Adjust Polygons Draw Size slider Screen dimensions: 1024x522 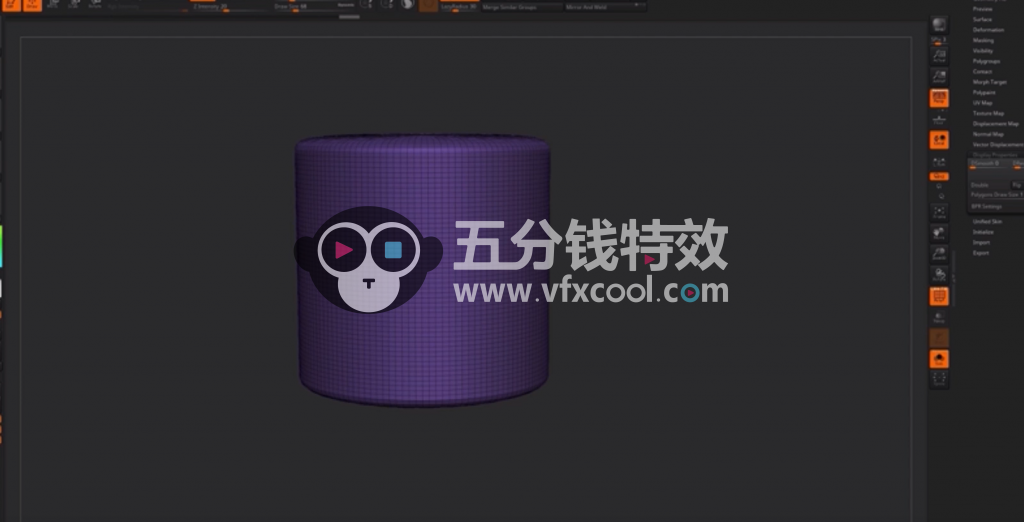click(997, 195)
